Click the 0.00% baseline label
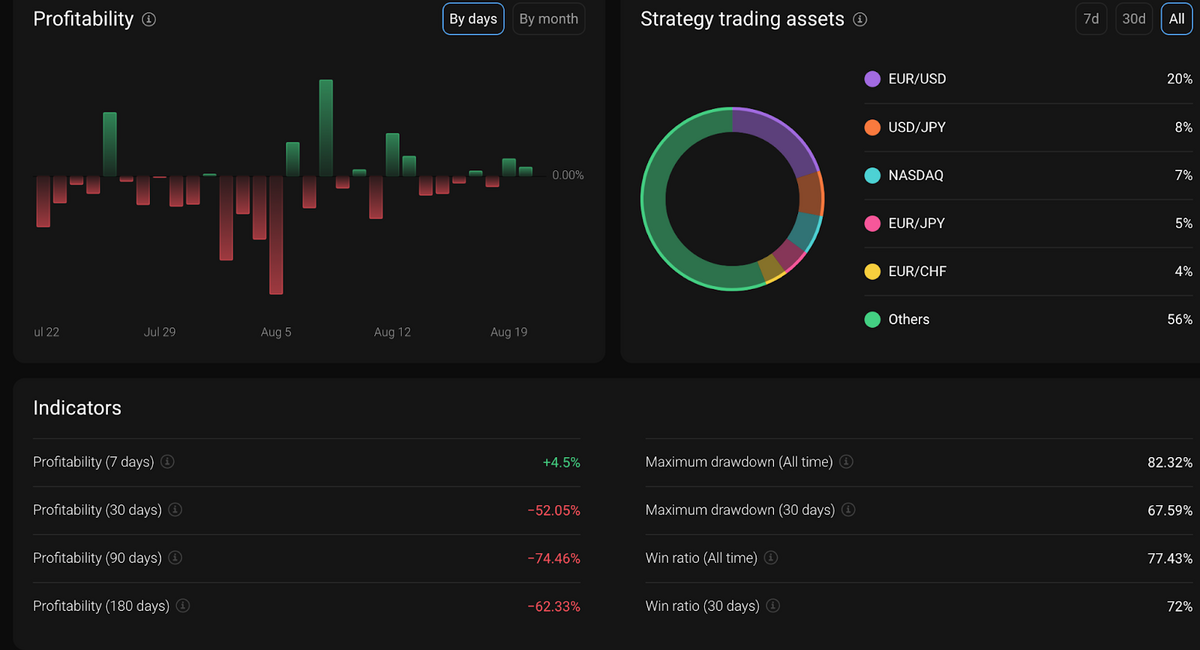Image resolution: width=1200 pixels, height=650 pixels. coord(568,175)
